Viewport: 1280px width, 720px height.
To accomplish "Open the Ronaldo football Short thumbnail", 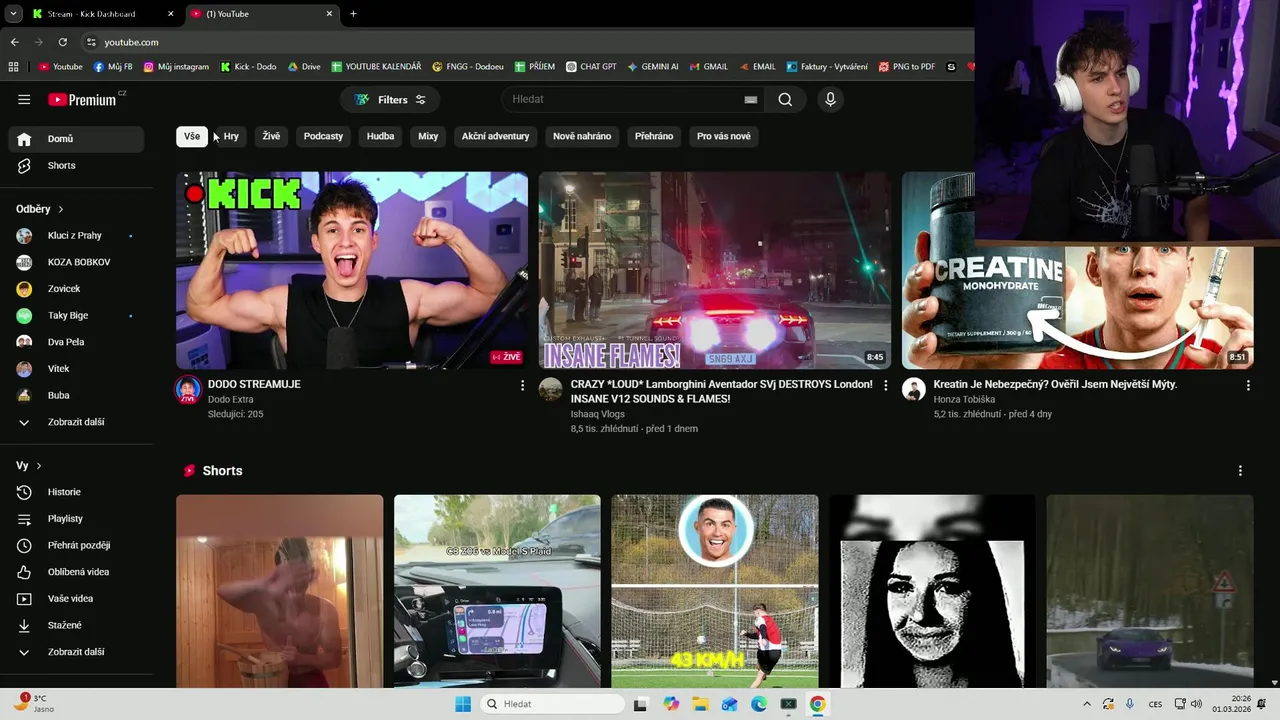I will point(715,591).
